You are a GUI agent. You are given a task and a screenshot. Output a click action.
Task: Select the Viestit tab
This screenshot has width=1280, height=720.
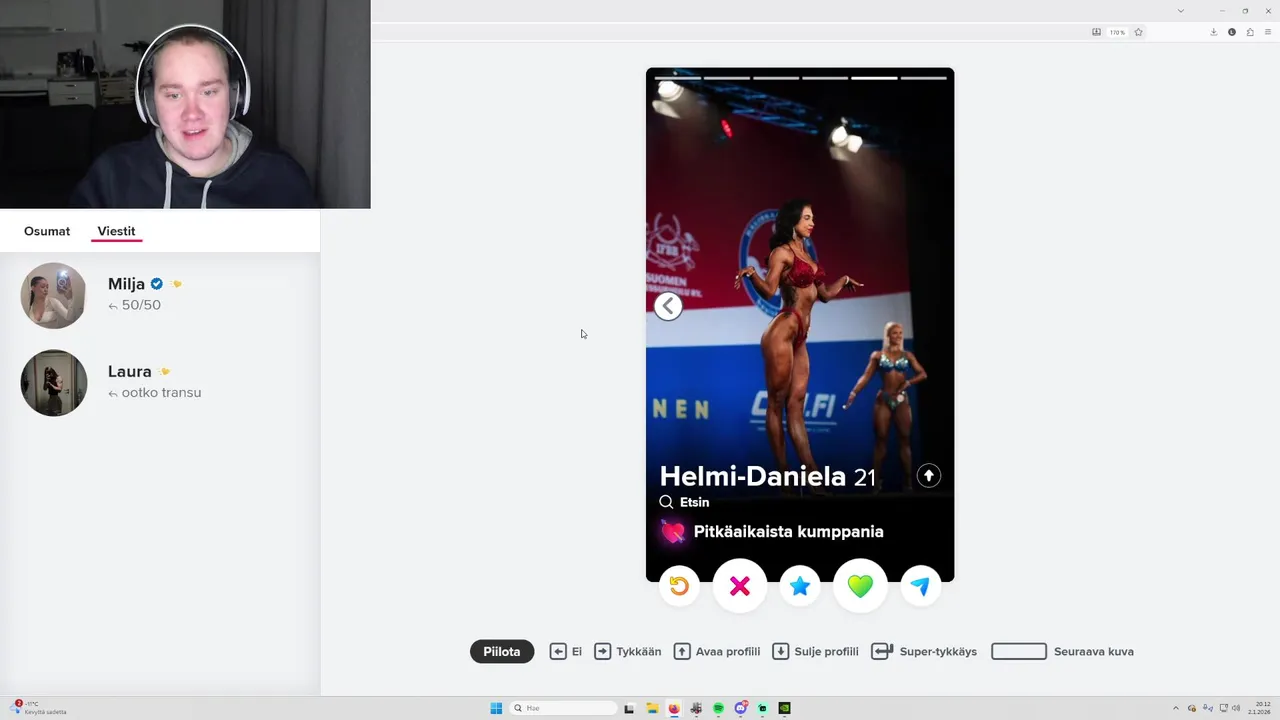(x=116, y=231)
